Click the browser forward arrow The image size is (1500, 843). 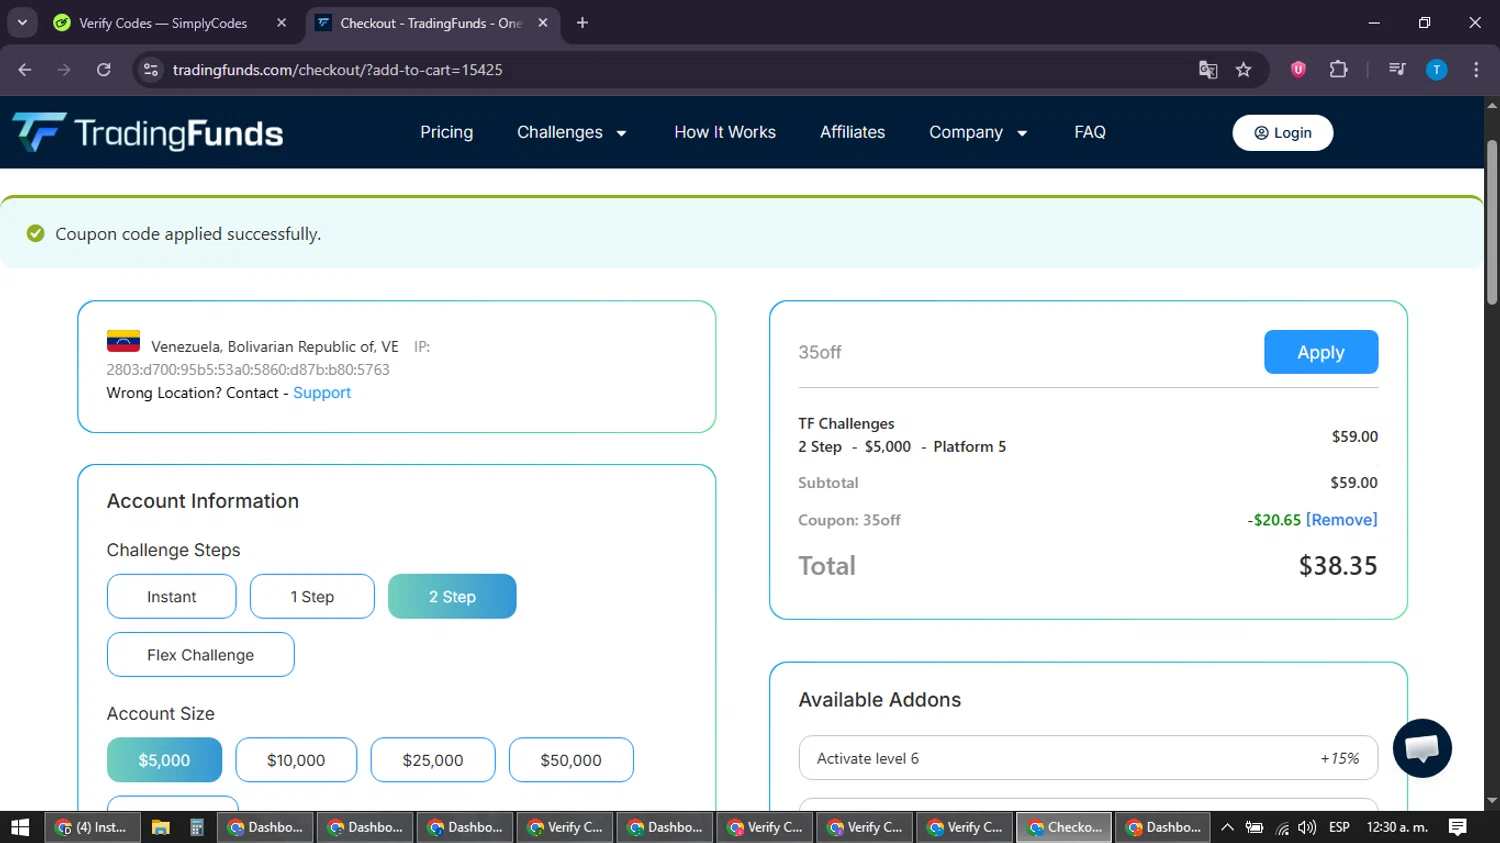click(x=64, y=70)
